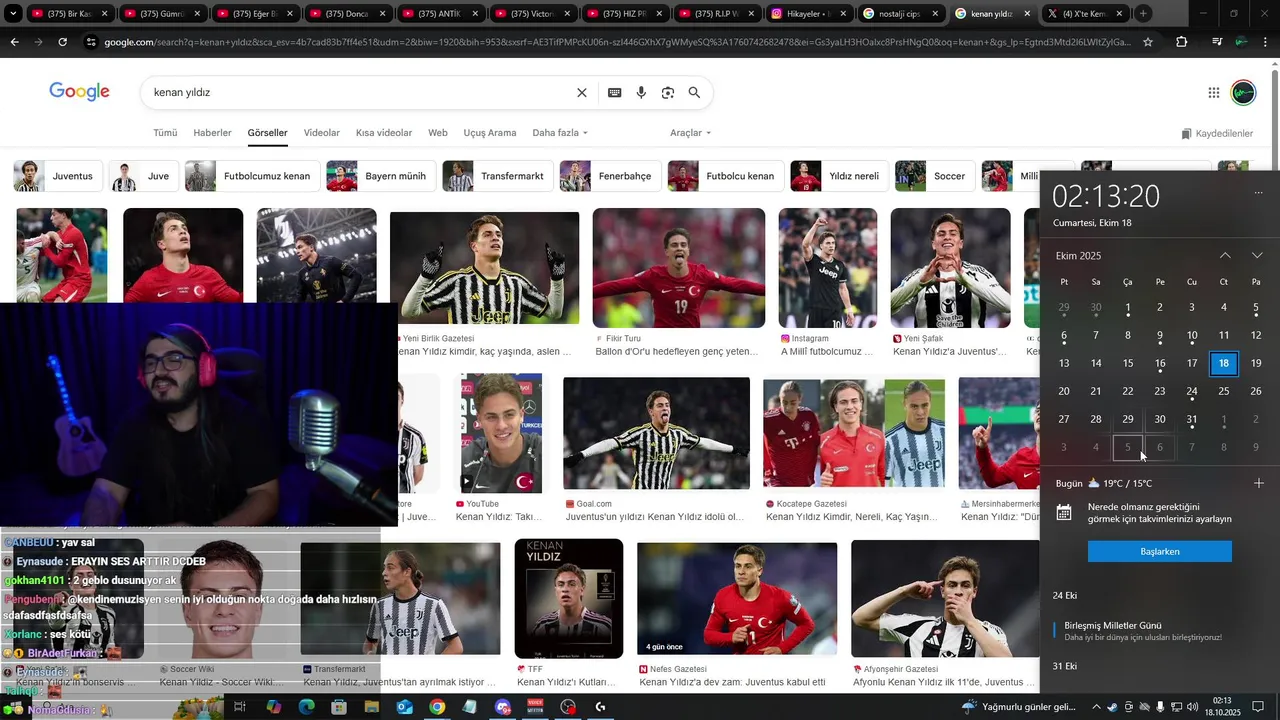Open Microsoft Store from the taskbar

pyautogui.click(x=339, y=707)
